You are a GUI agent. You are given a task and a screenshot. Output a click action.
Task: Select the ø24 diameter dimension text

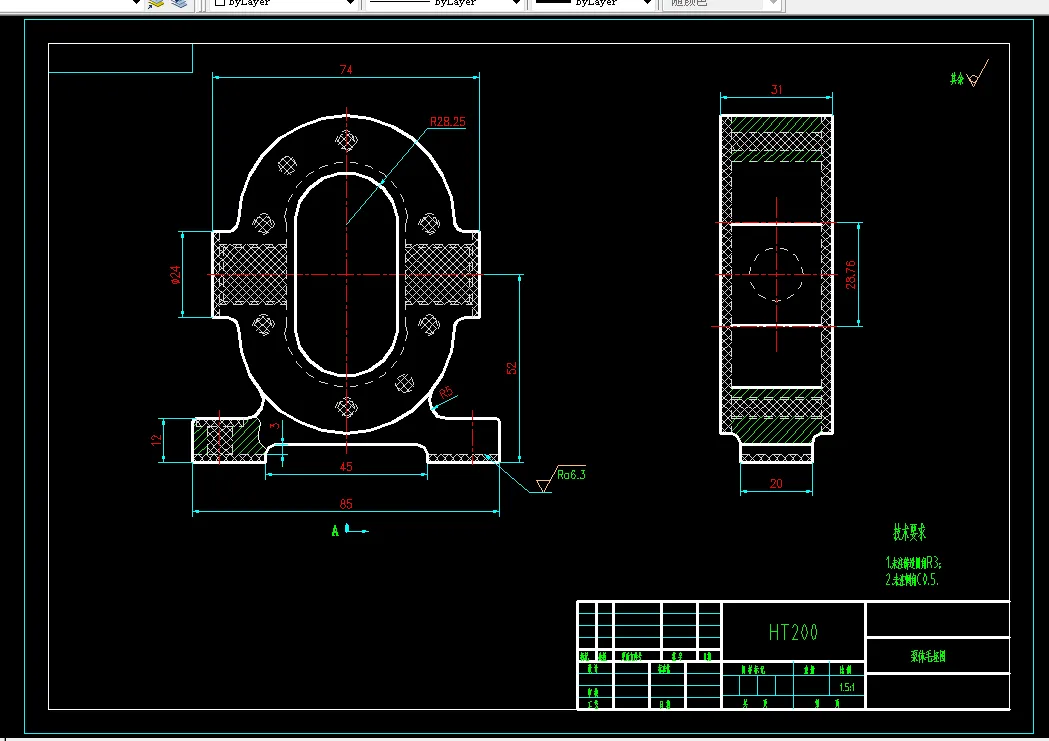pyautogui.click(x=175, y=275)
